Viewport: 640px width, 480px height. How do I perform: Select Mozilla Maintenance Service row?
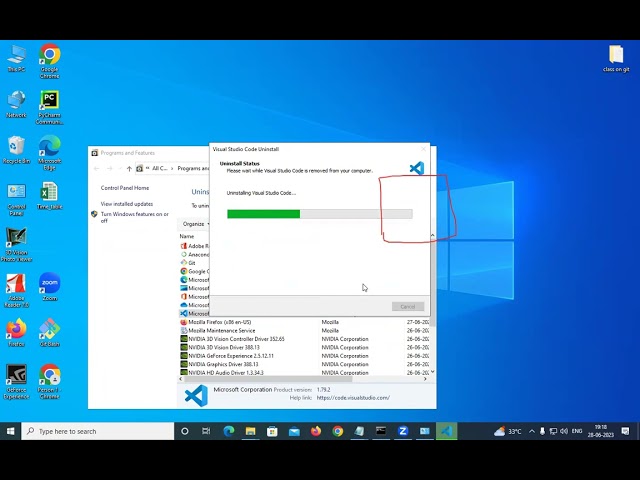coord(304,331)
